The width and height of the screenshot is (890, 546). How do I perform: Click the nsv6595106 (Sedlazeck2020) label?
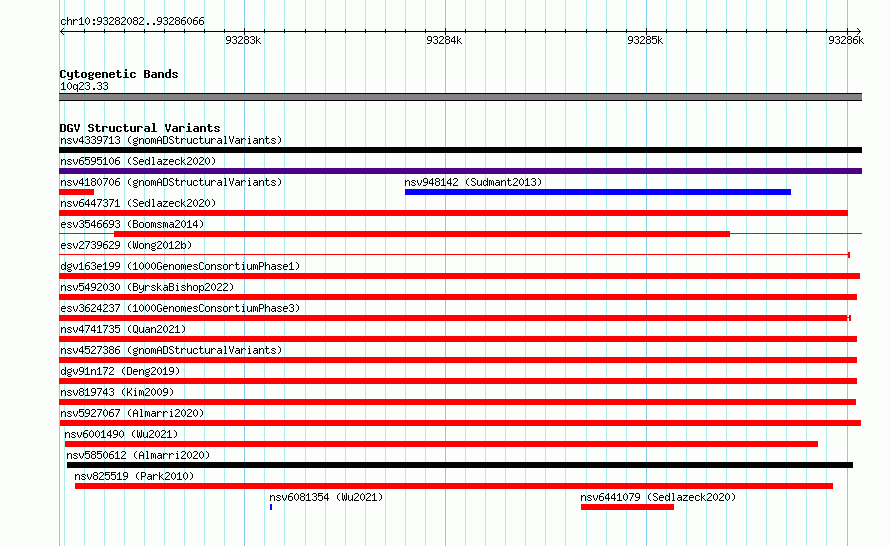point(138,161)
